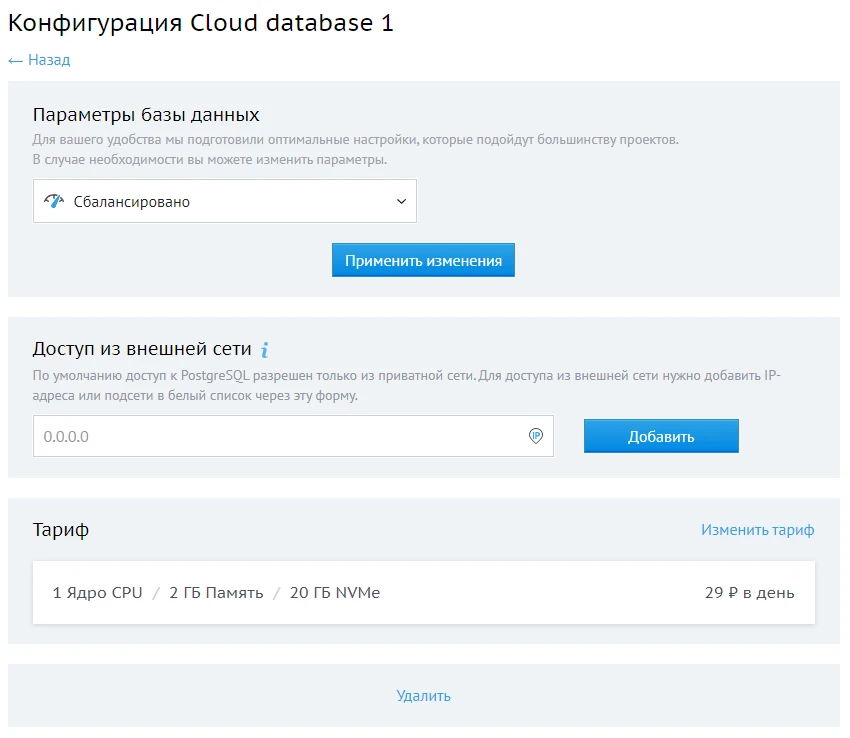Click Удалить to delete the database

tap(423, 696)
